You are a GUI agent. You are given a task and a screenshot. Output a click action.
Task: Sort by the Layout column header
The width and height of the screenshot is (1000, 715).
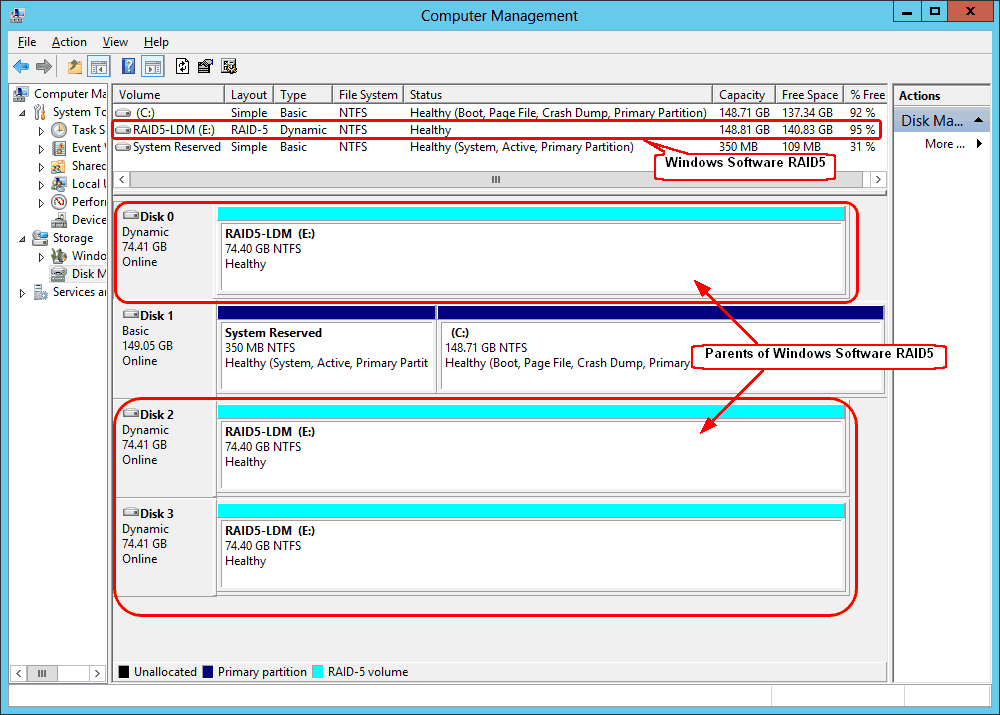click(249, 94)
